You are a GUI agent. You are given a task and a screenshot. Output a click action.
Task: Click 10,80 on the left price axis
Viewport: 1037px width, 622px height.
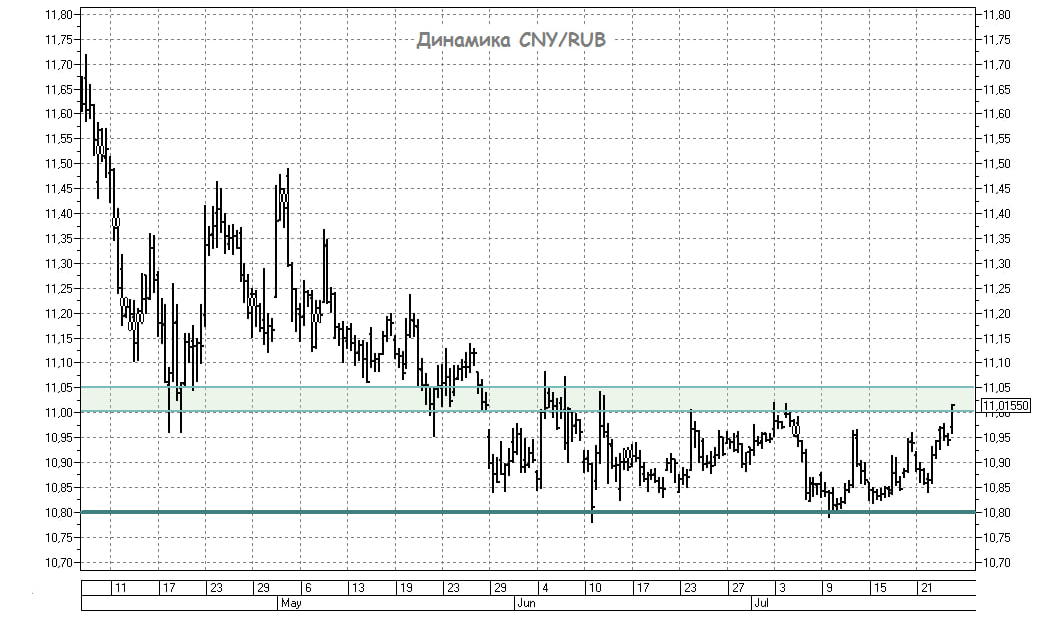click(x=60, y=512)
